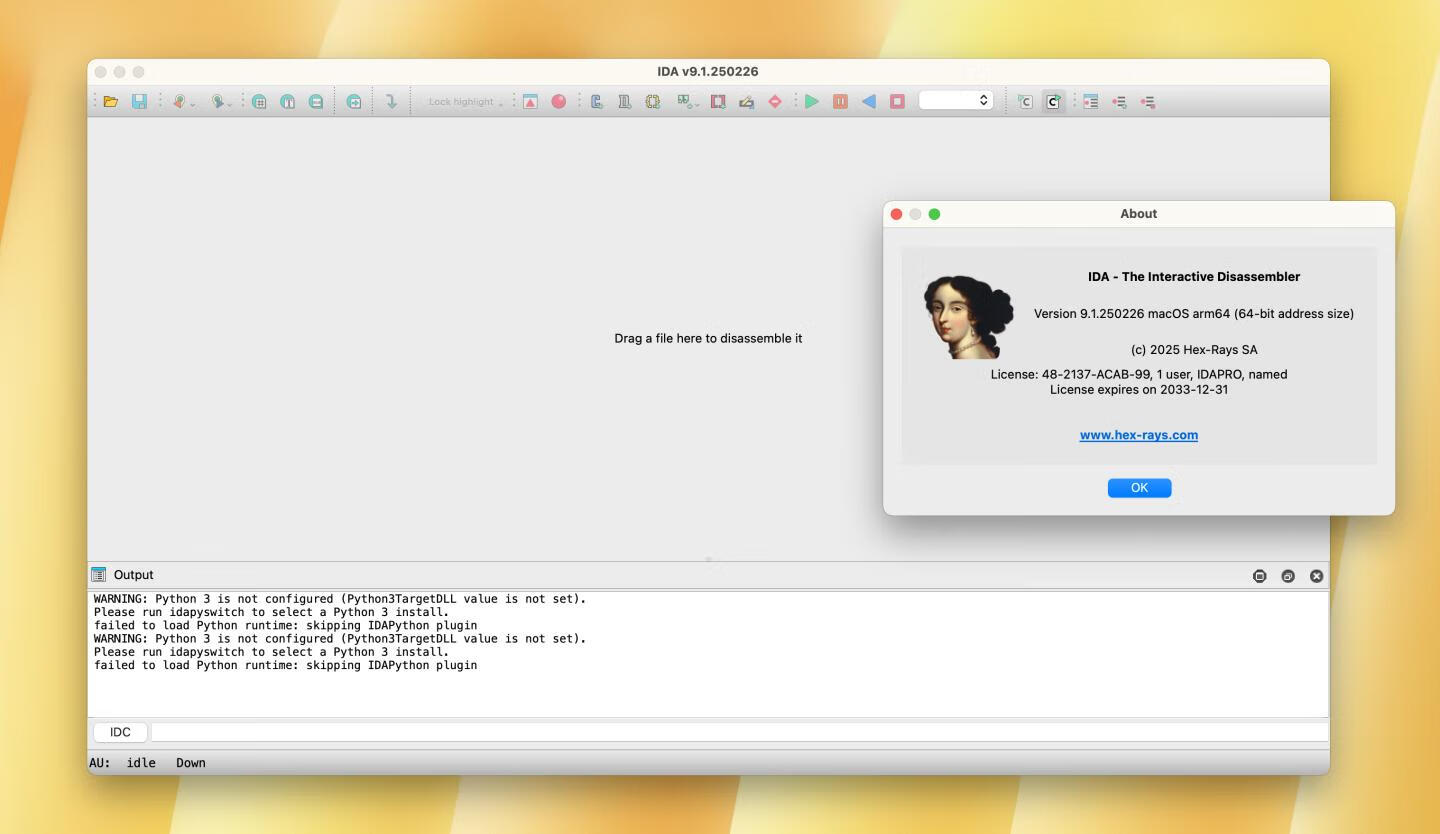Viewport: 1440px width, 834px height.
Task: Click OK in the About dialog
Action: (x=1139, y=487)
